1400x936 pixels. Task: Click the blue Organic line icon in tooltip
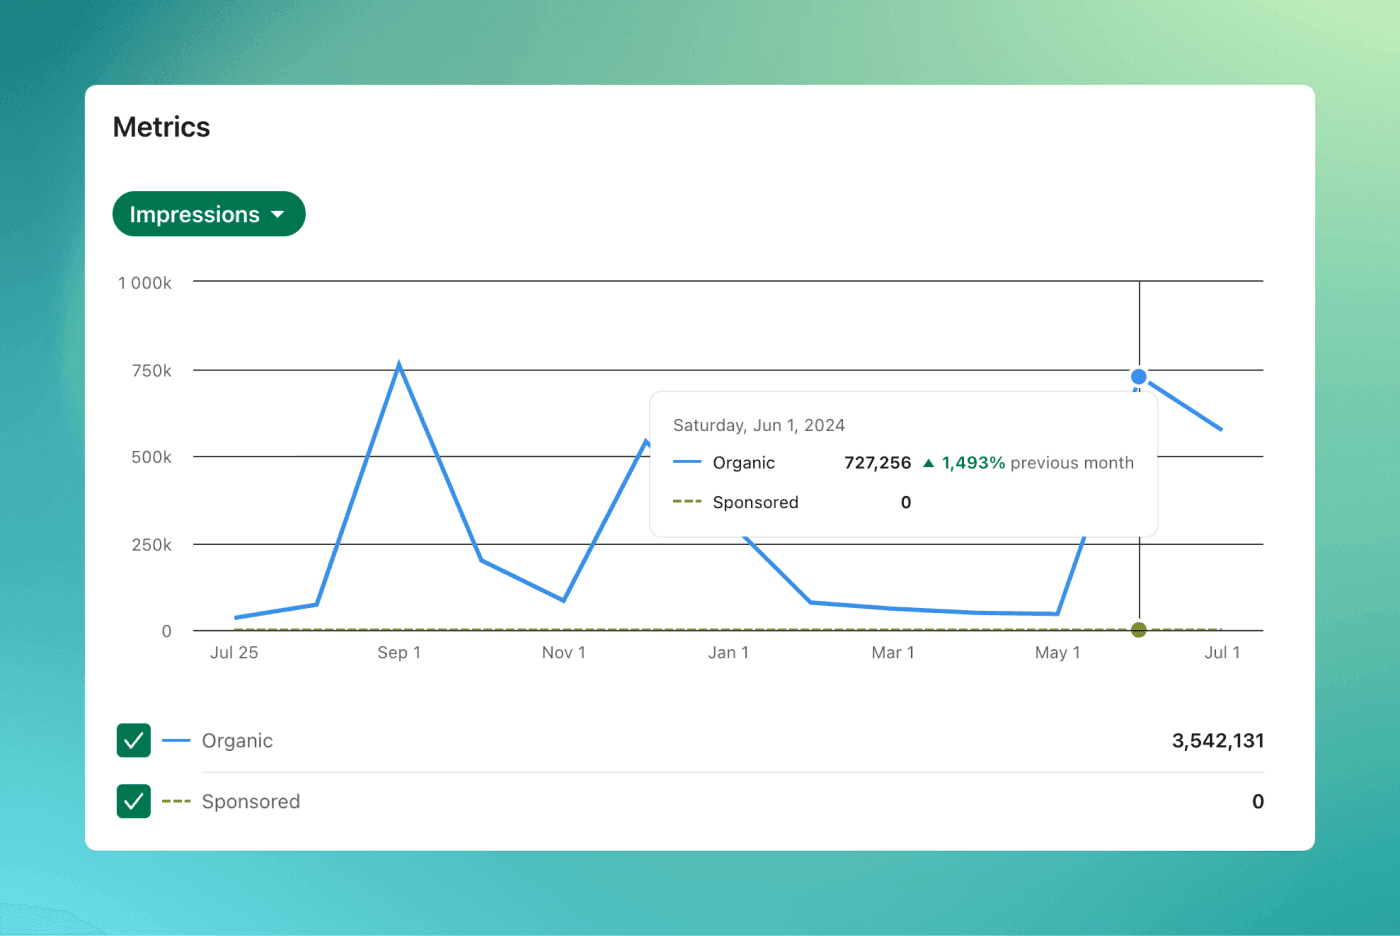[x=687, y=462]
